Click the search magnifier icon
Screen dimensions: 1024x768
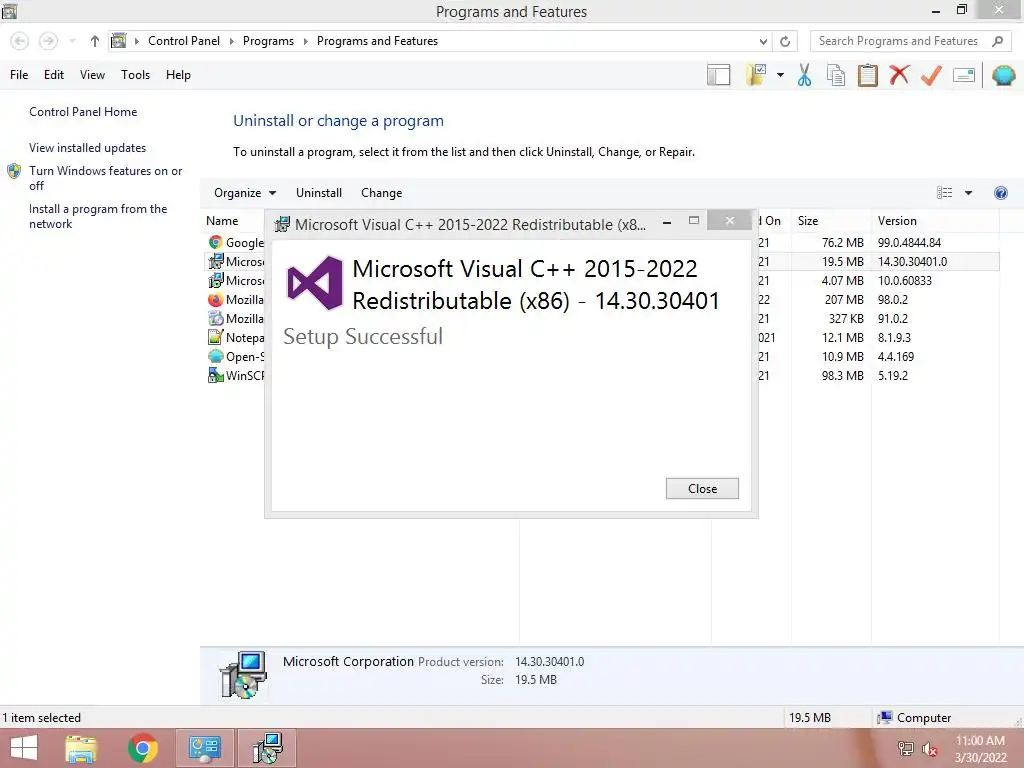click(x=997, y=41)
